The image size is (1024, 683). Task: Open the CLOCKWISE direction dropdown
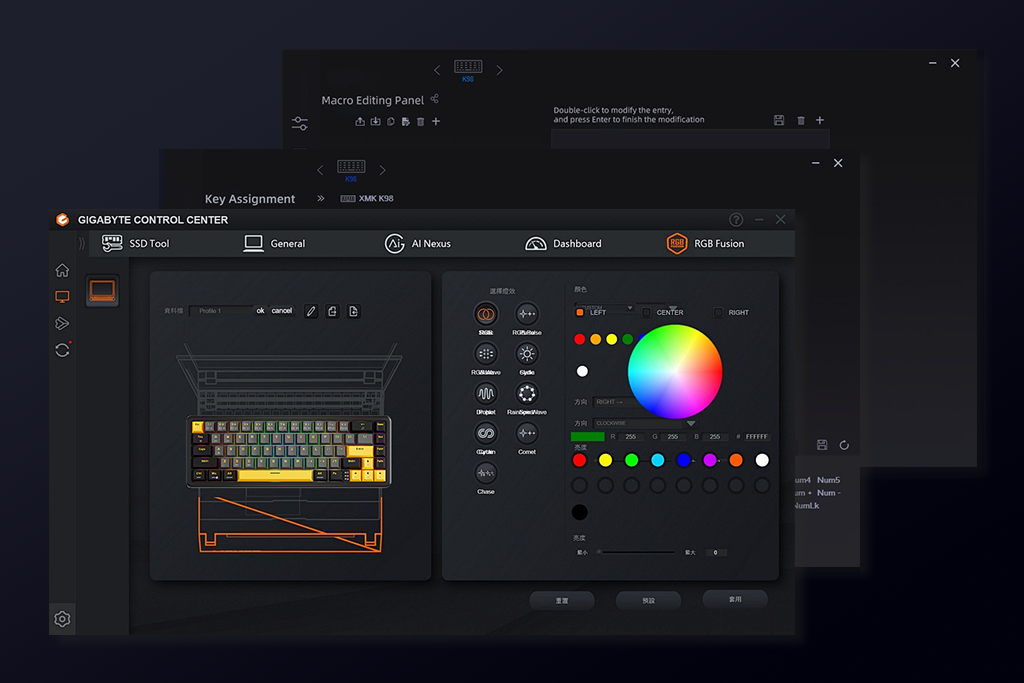pos(690,424)
